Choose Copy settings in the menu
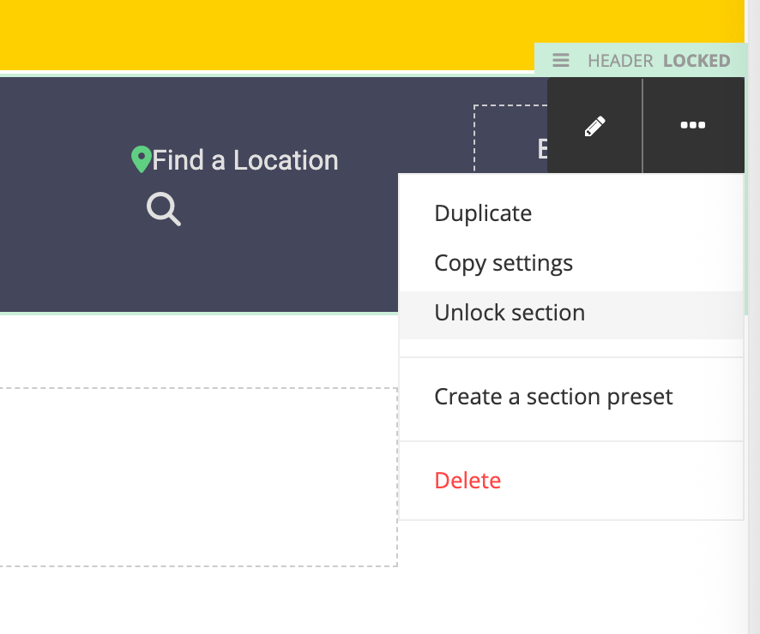 pyautogui.click(x=503, y=263)
